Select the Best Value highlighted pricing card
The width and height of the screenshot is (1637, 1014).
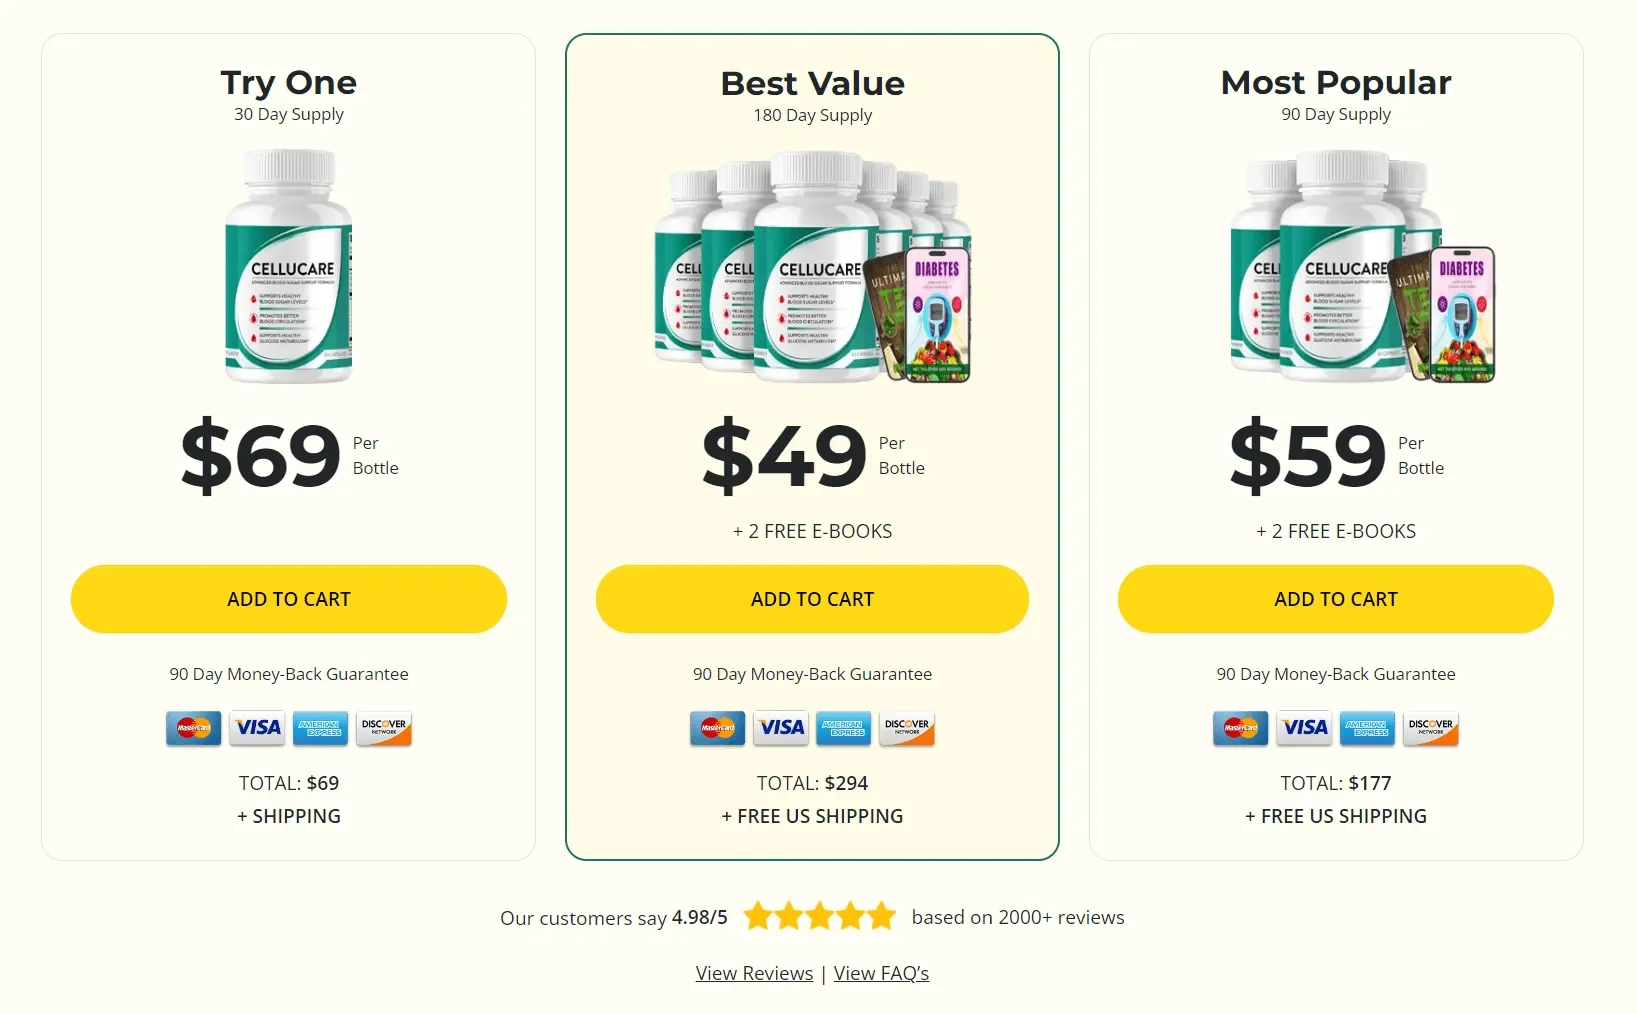point(812,445)
